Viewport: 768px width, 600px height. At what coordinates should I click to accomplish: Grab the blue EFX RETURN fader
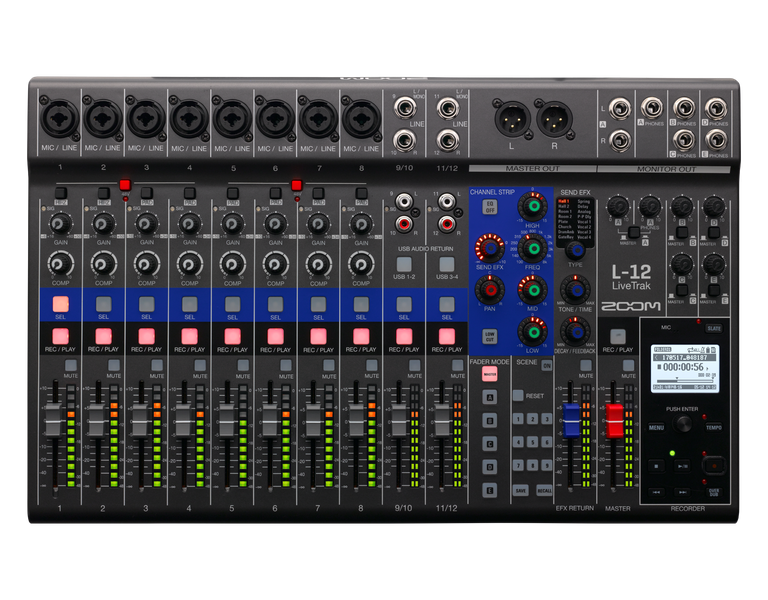(572, 420)
